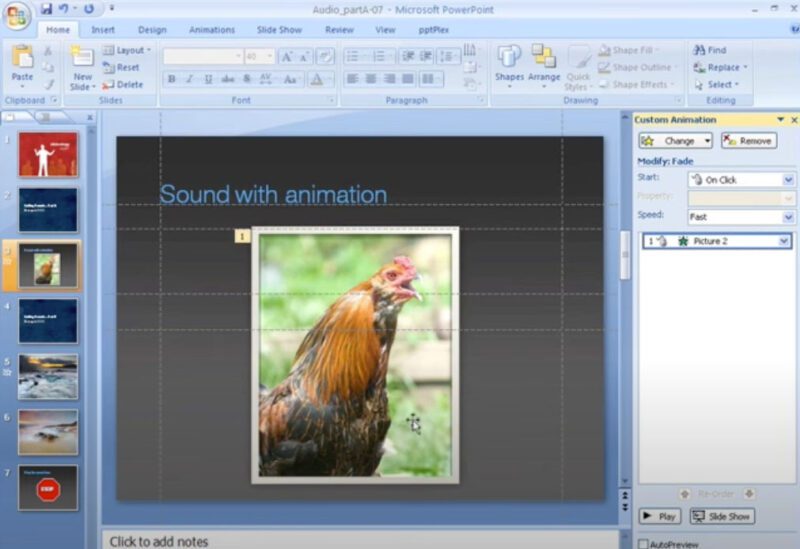Click Find in the Editing group

pos(710,50)
